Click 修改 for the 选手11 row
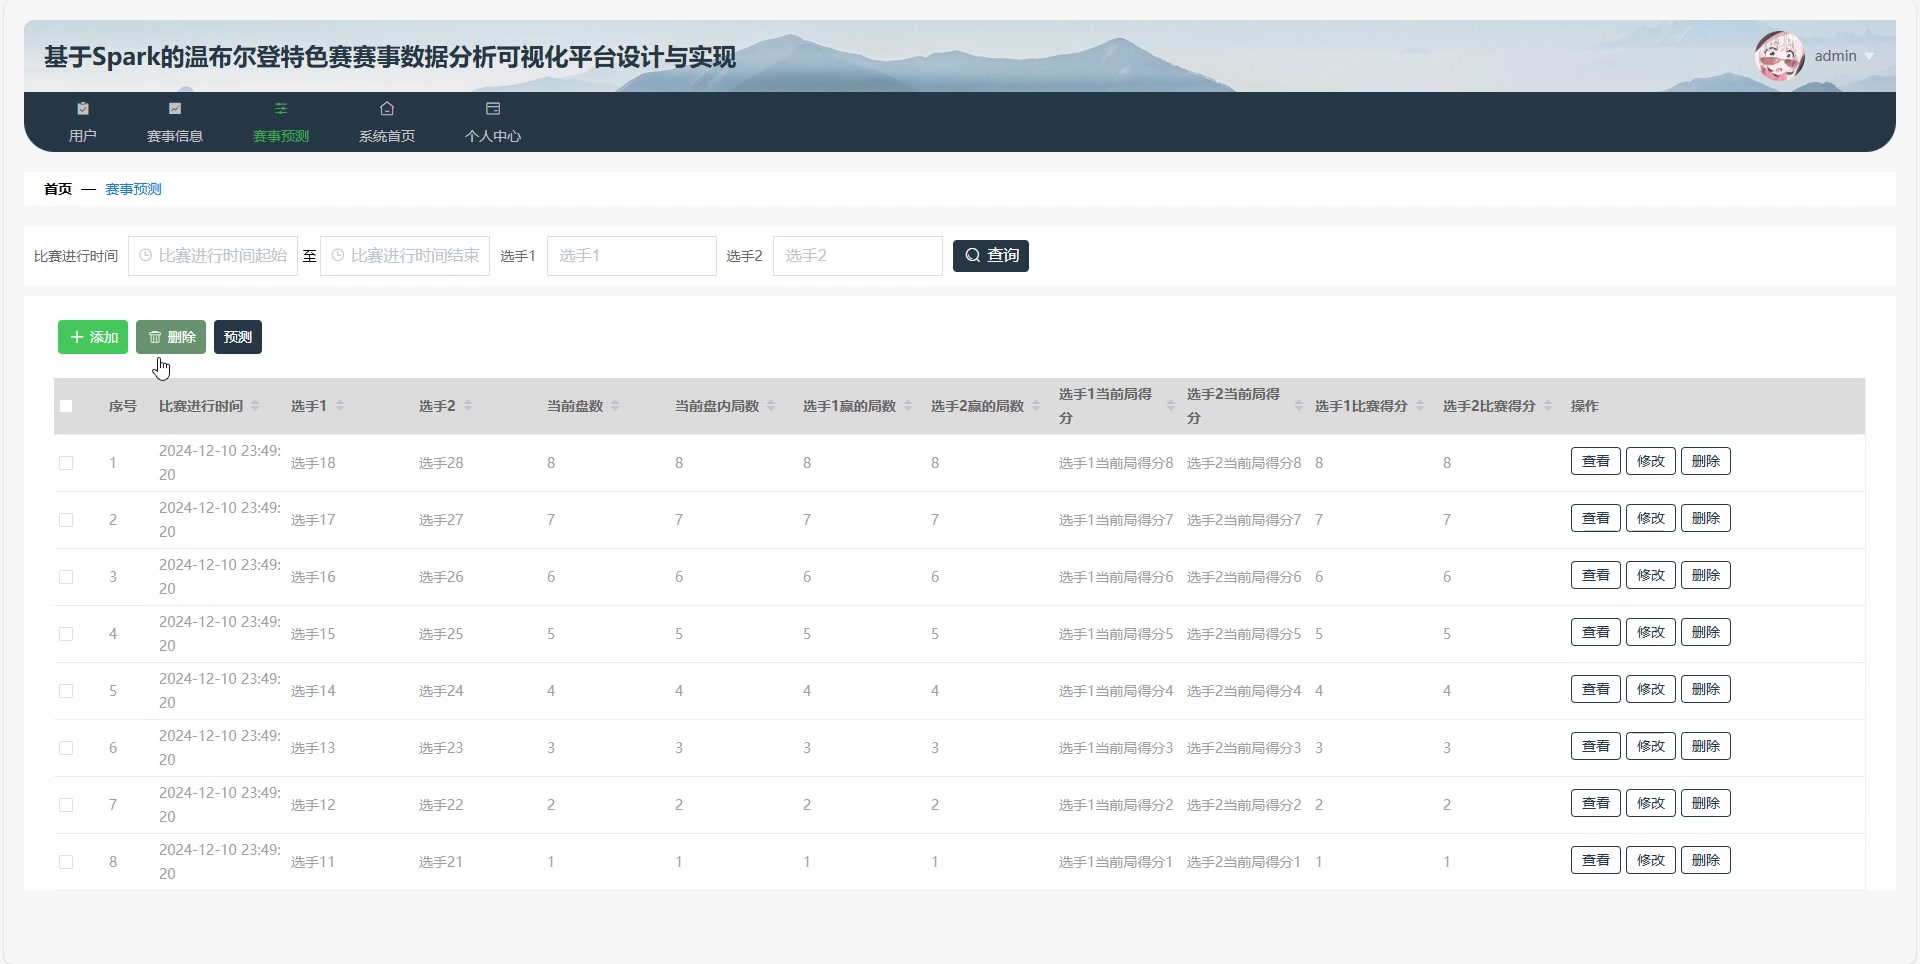The height and width of the screenshot is (964, 1920). [1651, 860]
